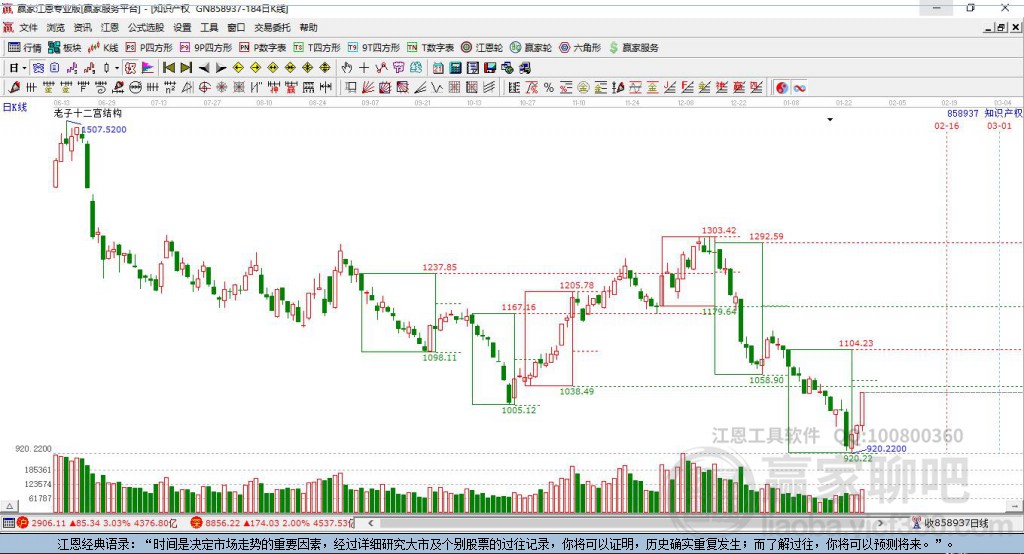This screenshot has width=1024, height=554.
Task: Click the first yellow diamond arrow icon
Action: 238,68
